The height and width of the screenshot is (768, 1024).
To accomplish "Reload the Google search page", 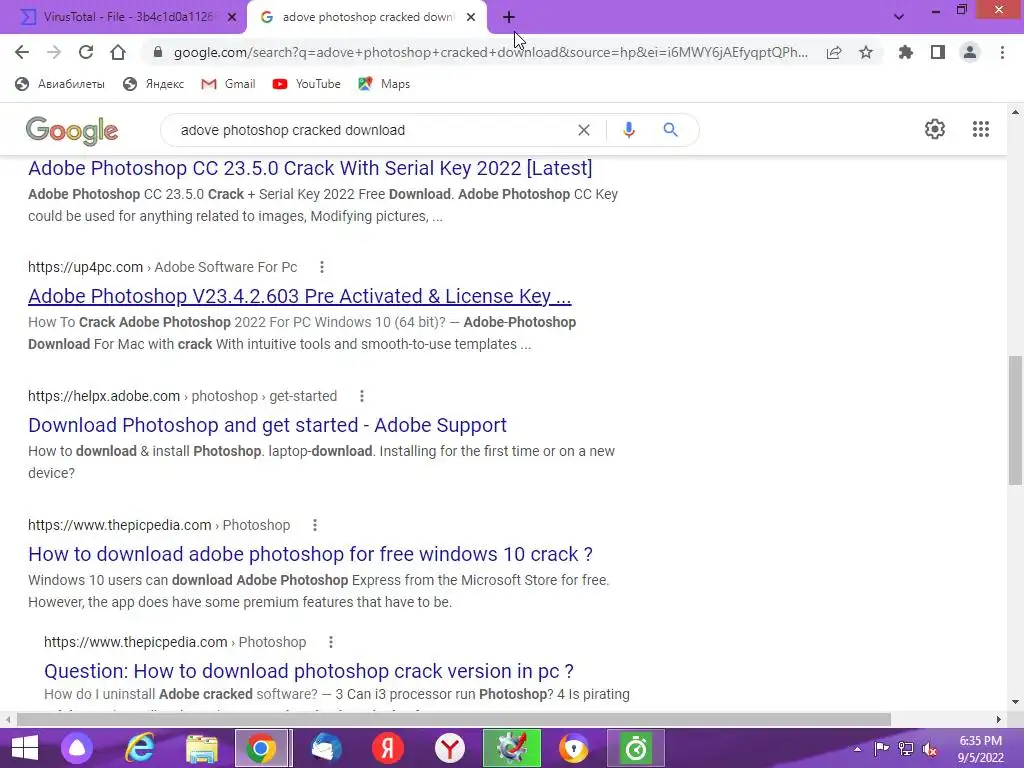I will click(86, 52).
